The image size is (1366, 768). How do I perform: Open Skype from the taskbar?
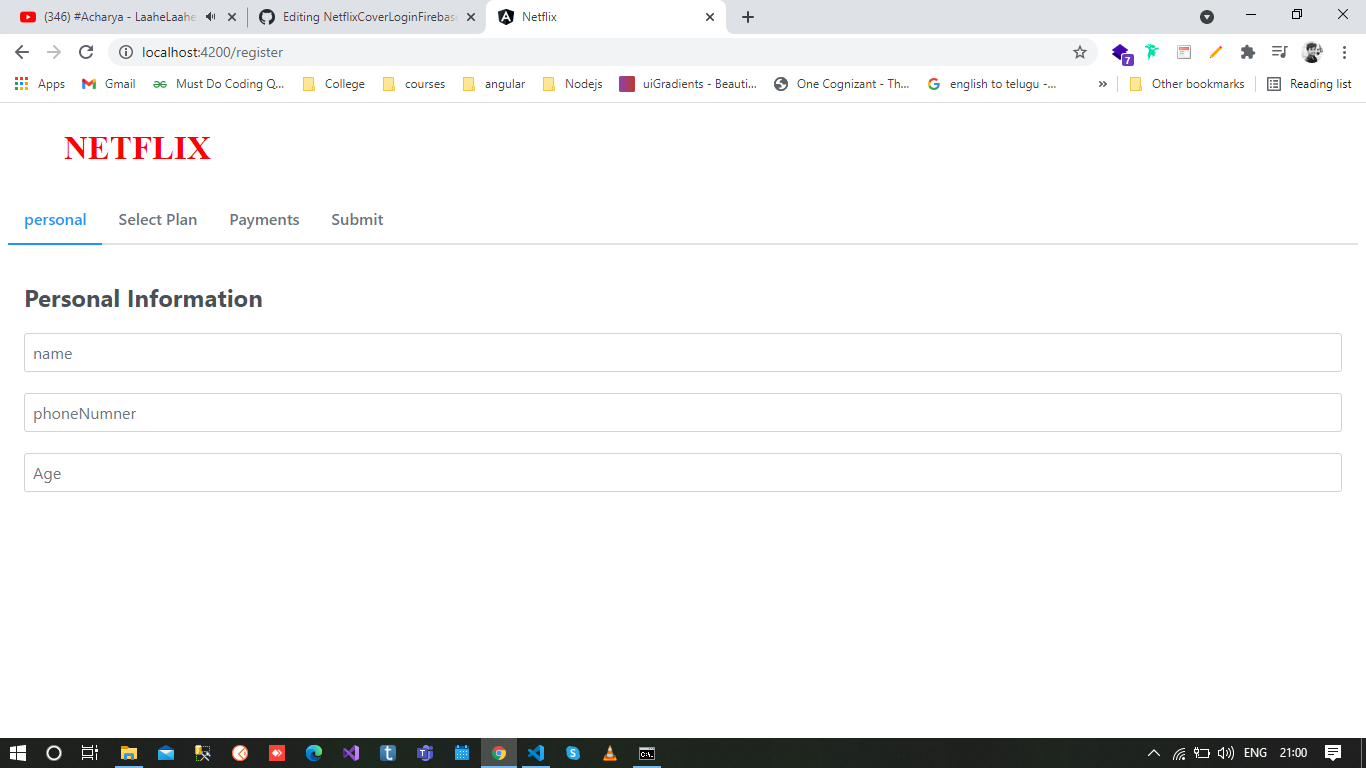point(572,753)
